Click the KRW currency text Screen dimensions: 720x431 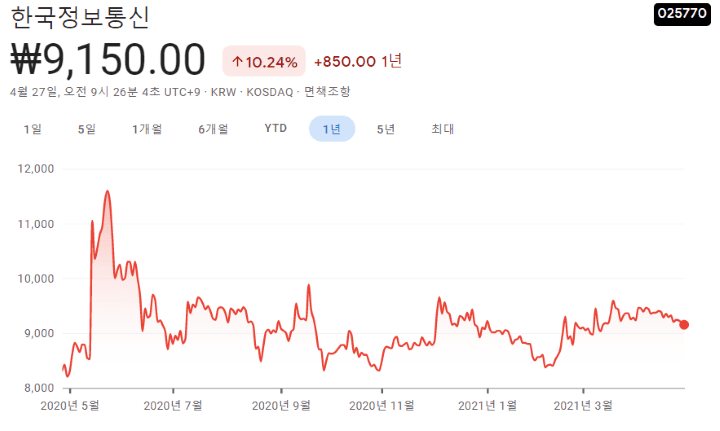point(224,92)
